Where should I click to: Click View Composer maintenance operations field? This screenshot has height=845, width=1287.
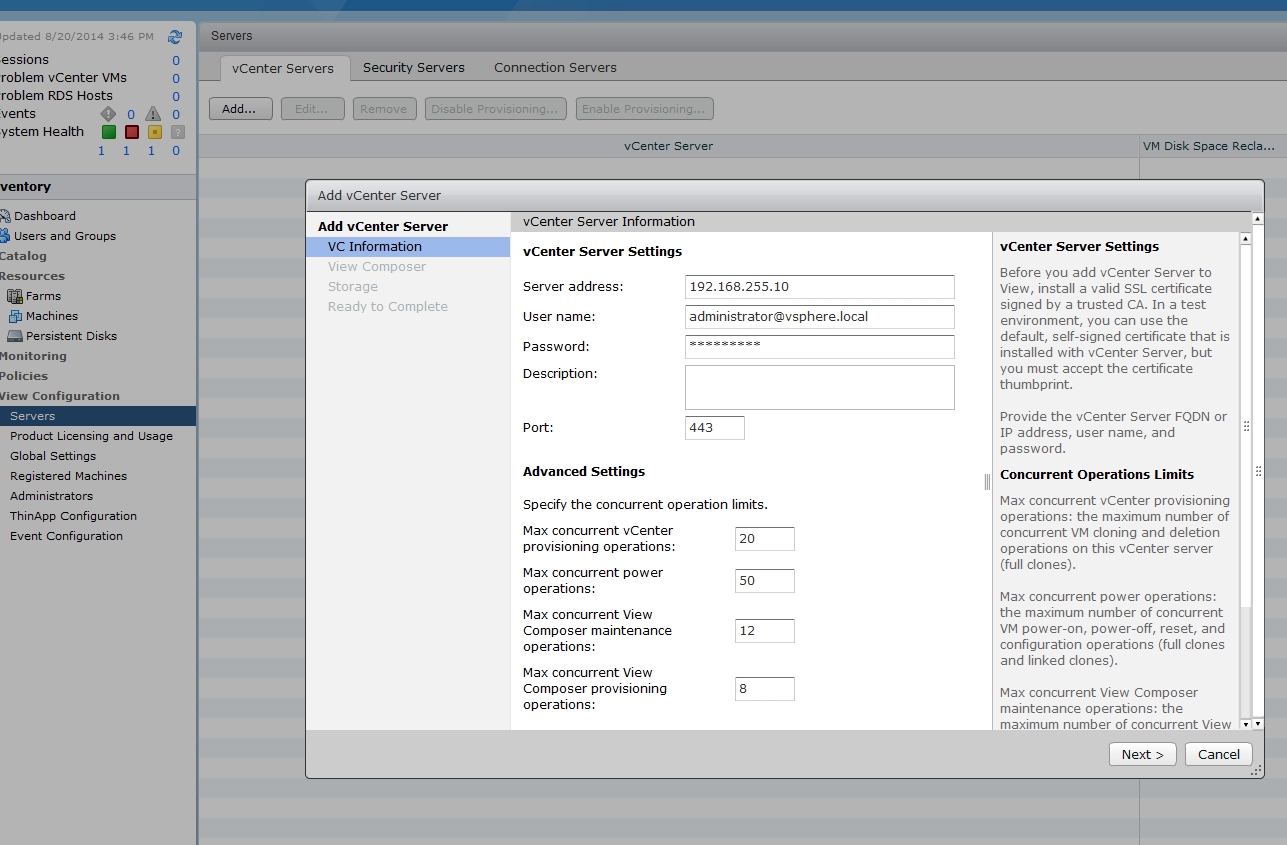pyautogui.click(x=764, y=631)
